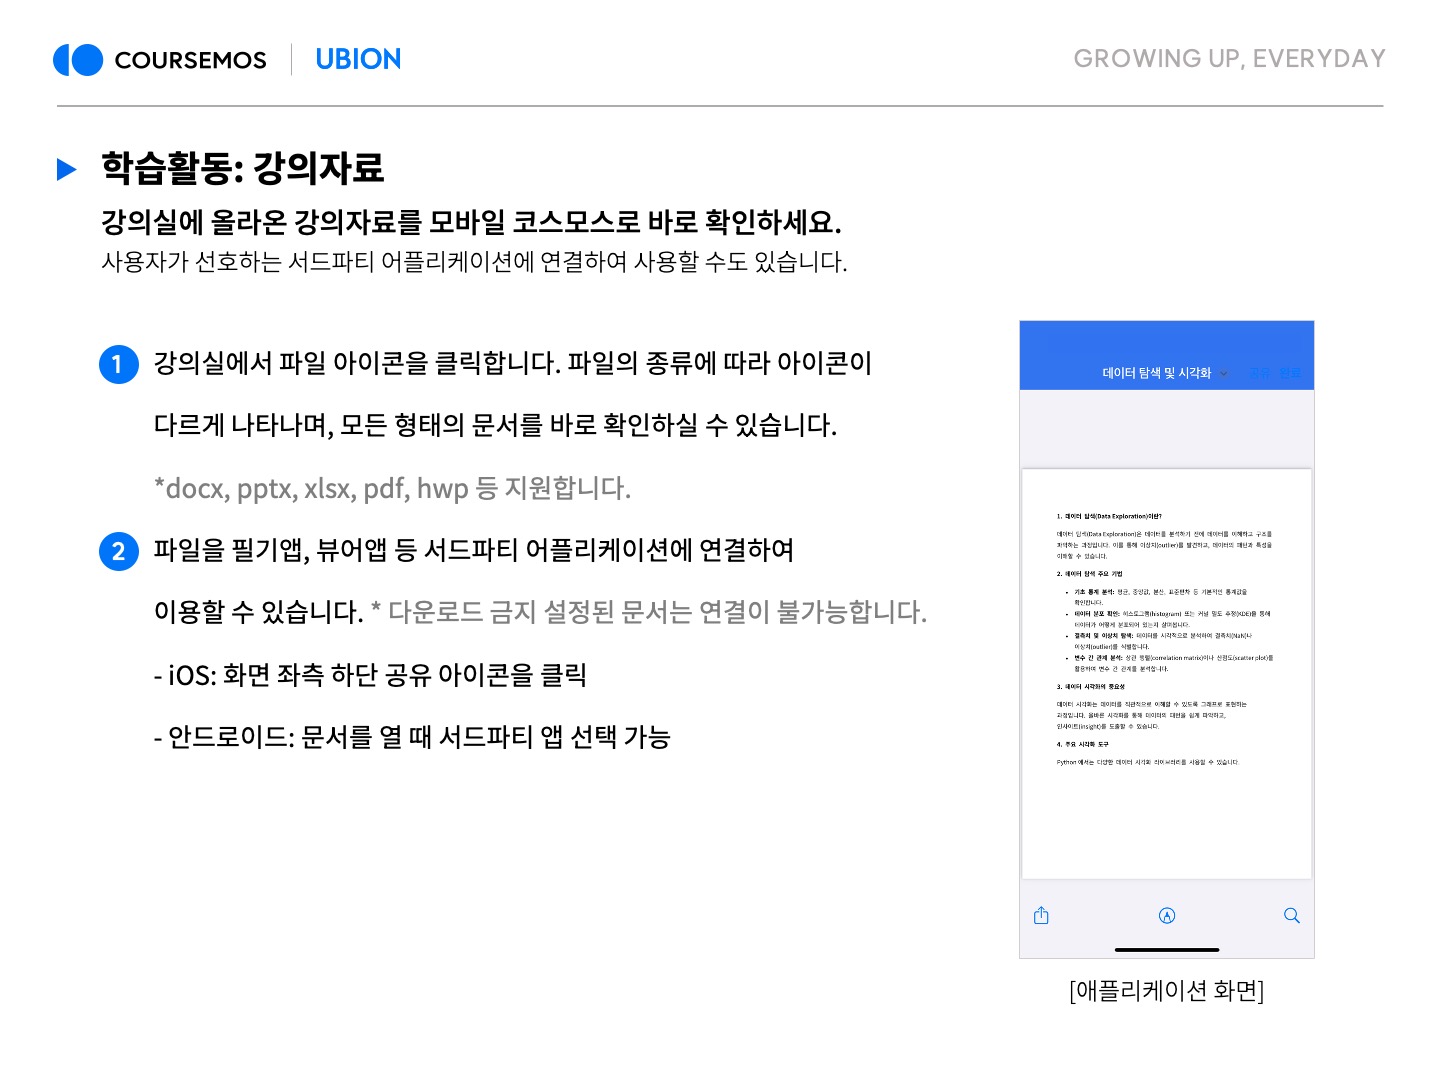Open the 데이터 탐색 및 시각화 title menu

coord(1156,373)
